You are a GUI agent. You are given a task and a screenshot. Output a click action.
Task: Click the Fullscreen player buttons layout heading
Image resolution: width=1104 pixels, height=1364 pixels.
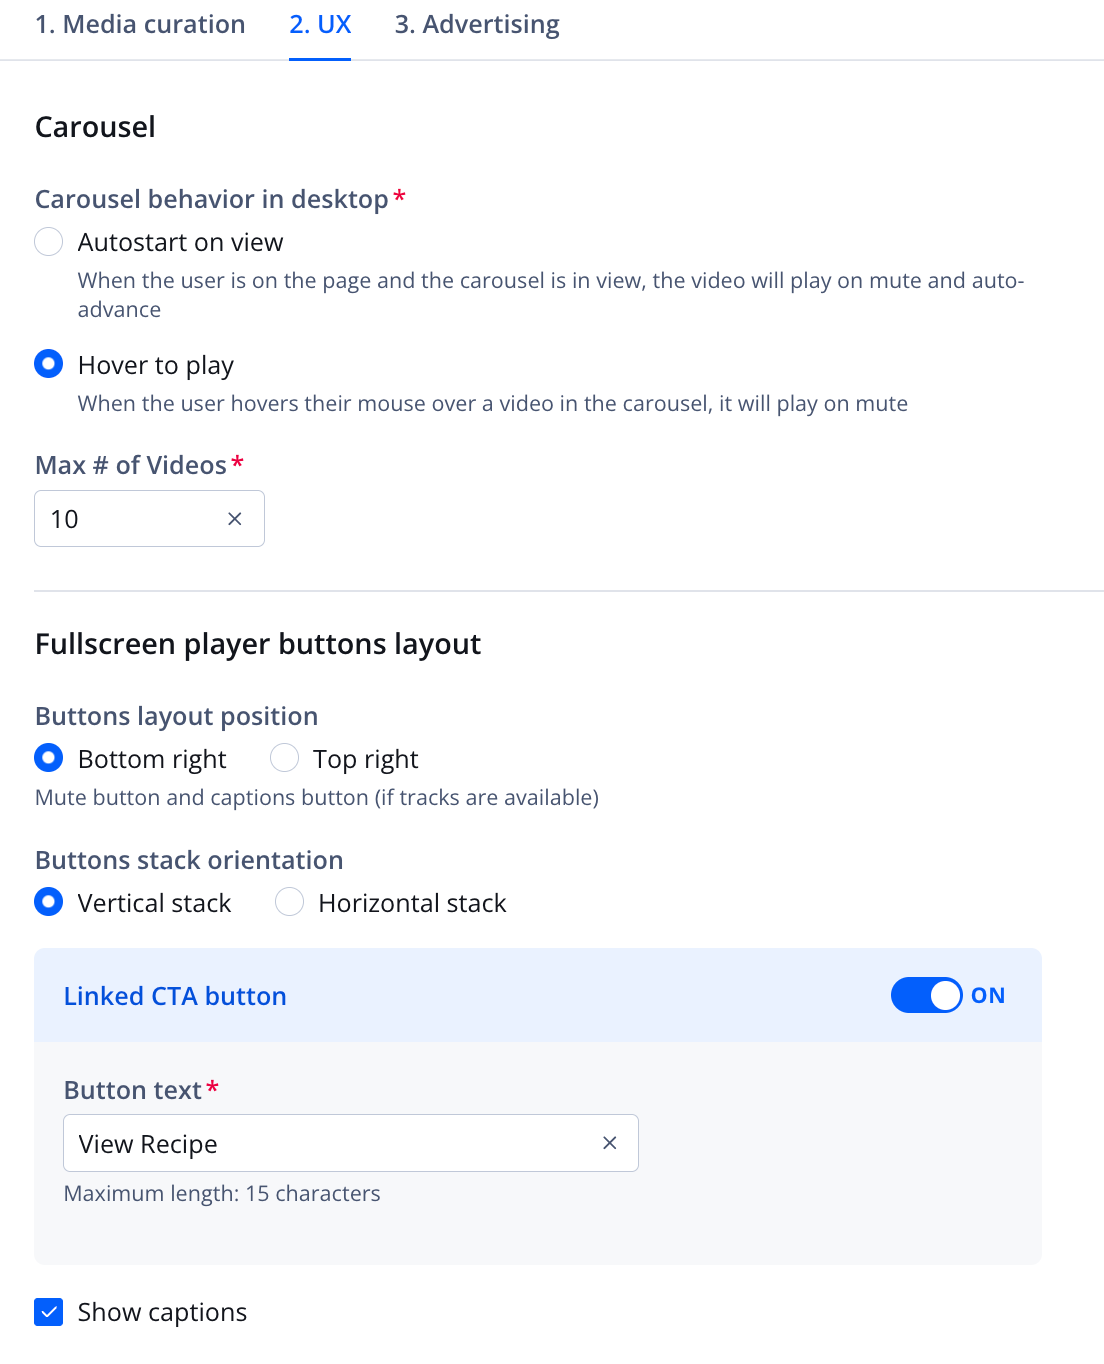(258, 644)
